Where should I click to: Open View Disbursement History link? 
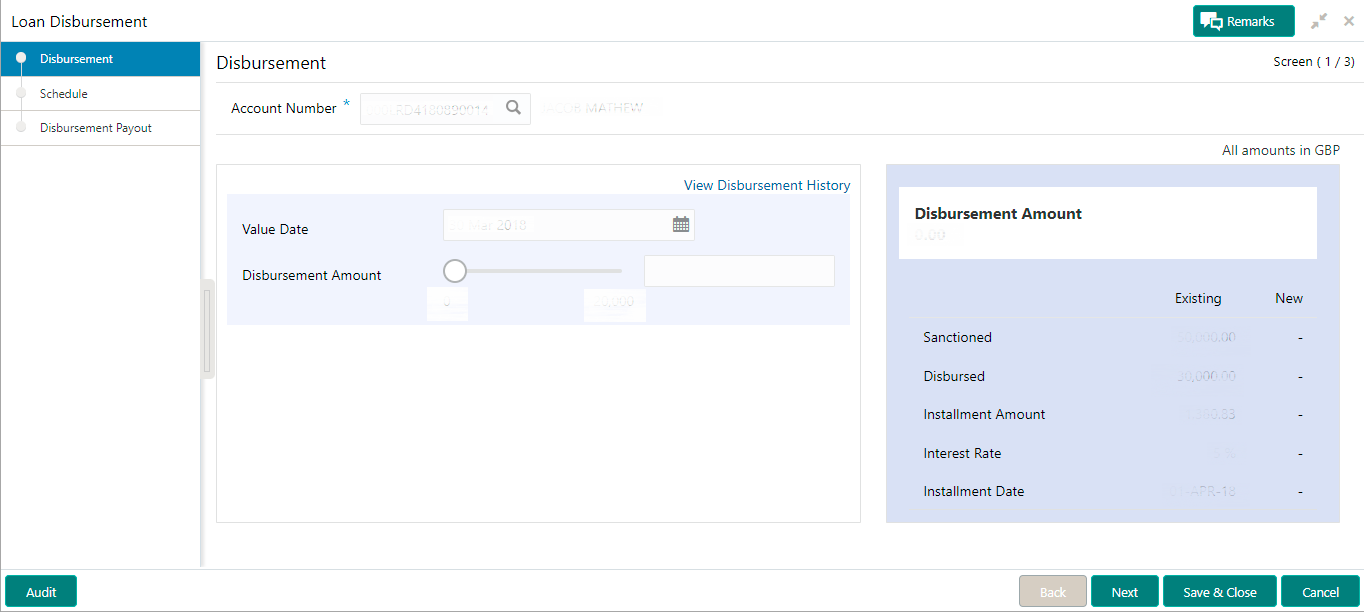767,185
